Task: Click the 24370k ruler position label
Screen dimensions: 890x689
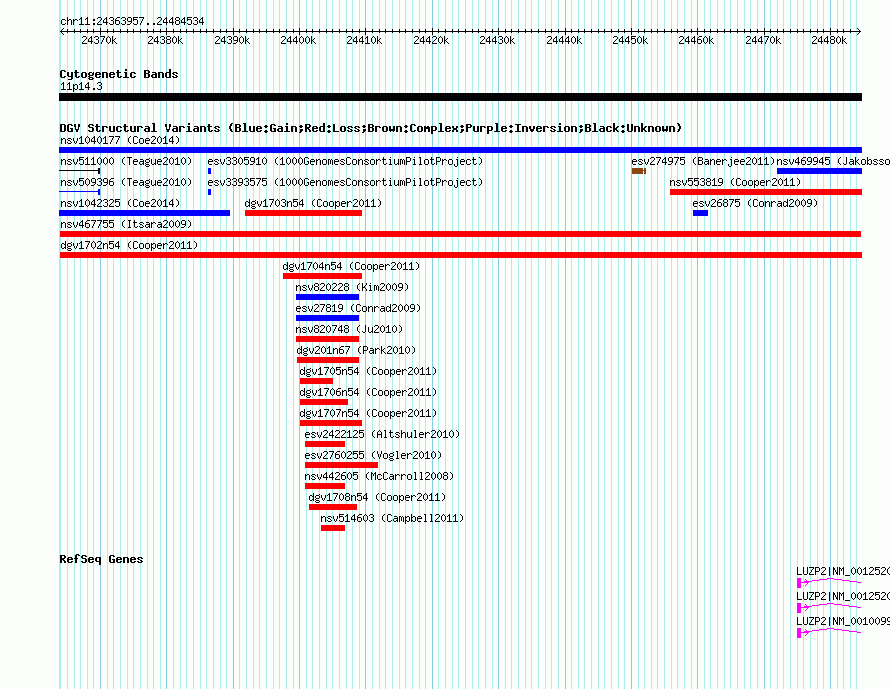Action: pyautogui.click(x=99, y=40)
